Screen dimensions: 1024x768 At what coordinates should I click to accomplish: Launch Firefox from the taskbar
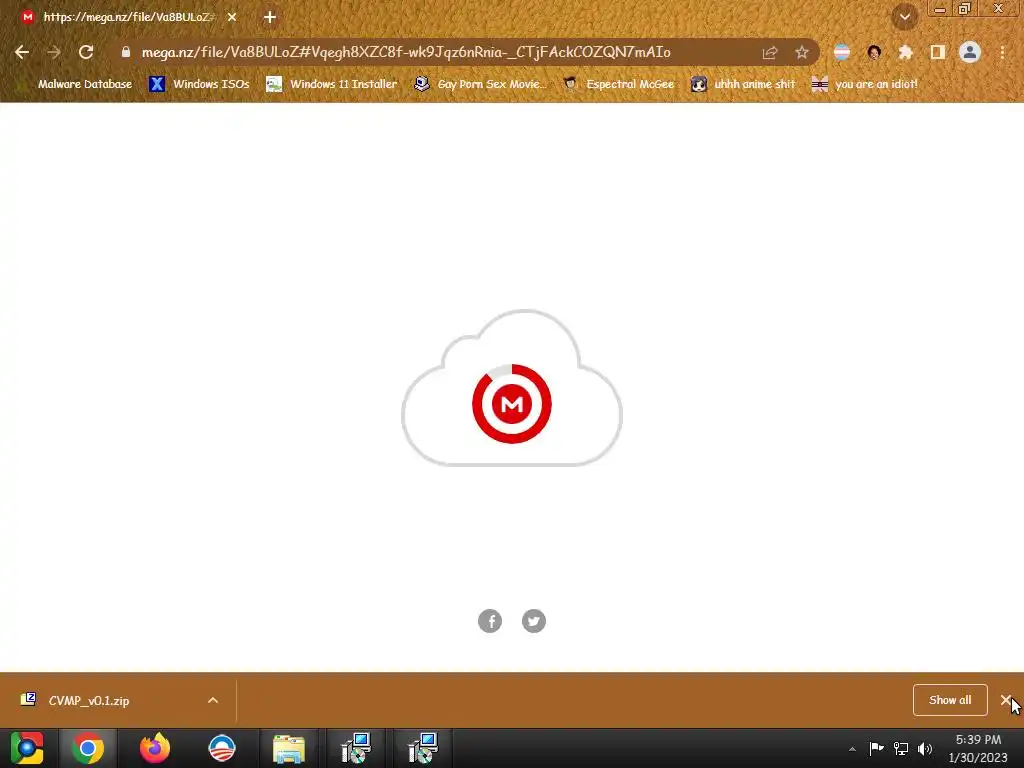[x=155, y=748]
